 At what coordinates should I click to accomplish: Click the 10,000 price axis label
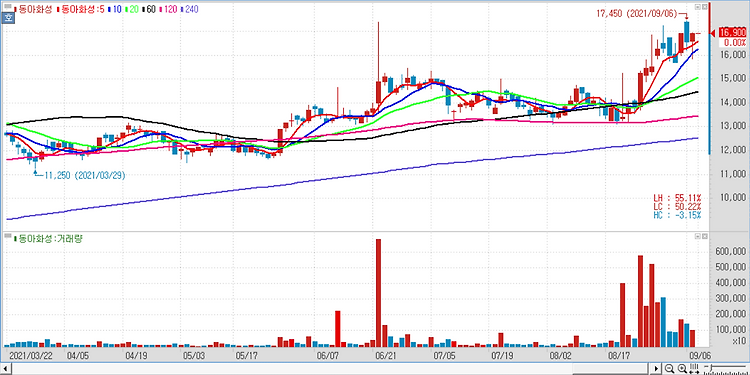733,198
